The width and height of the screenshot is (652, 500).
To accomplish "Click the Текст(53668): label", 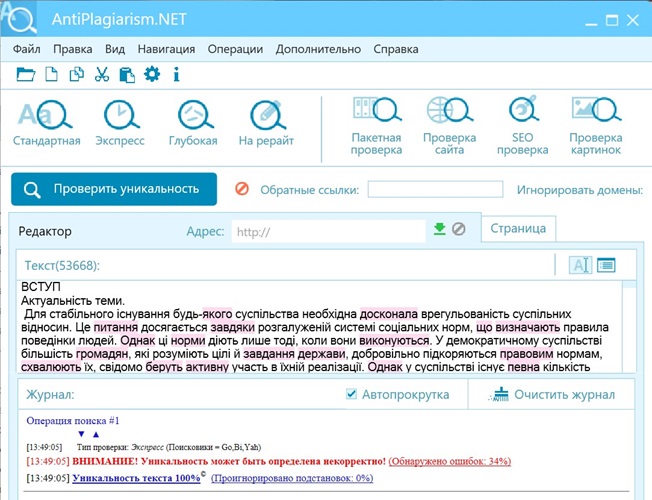I will (62, 265).
